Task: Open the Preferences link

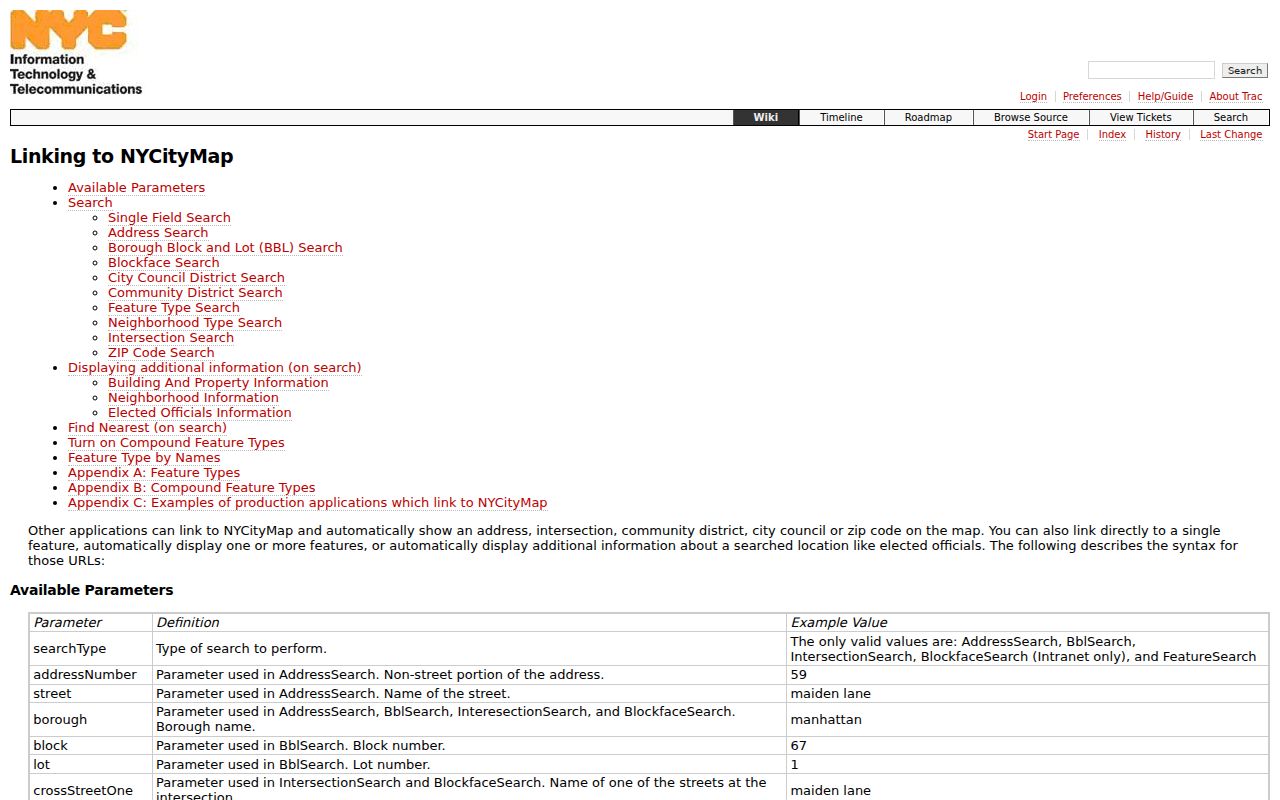Action: 1092,97
